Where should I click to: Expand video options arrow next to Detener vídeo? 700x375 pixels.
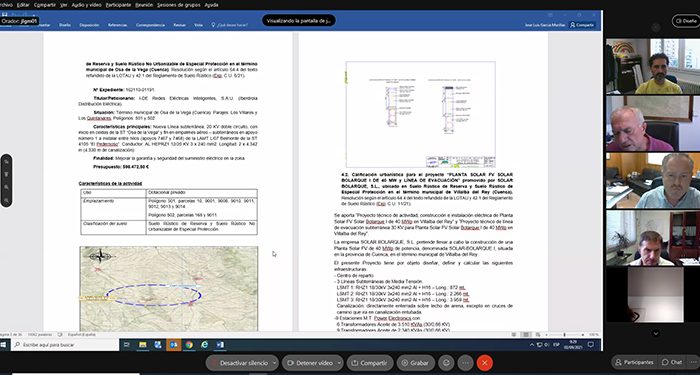[339, 363]
